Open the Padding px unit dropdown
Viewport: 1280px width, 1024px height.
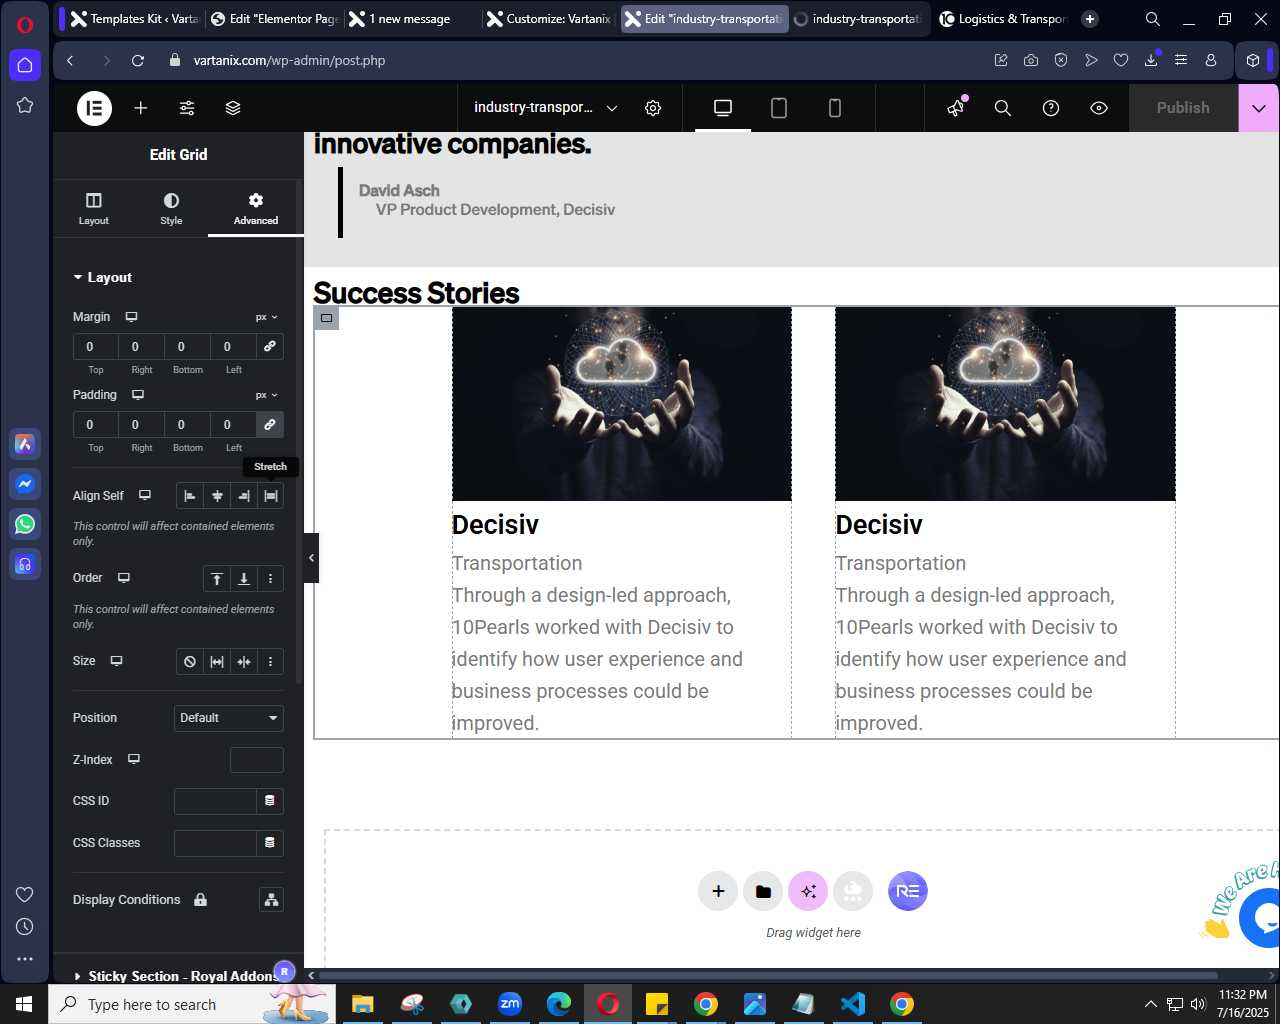(x=266, y=395)
